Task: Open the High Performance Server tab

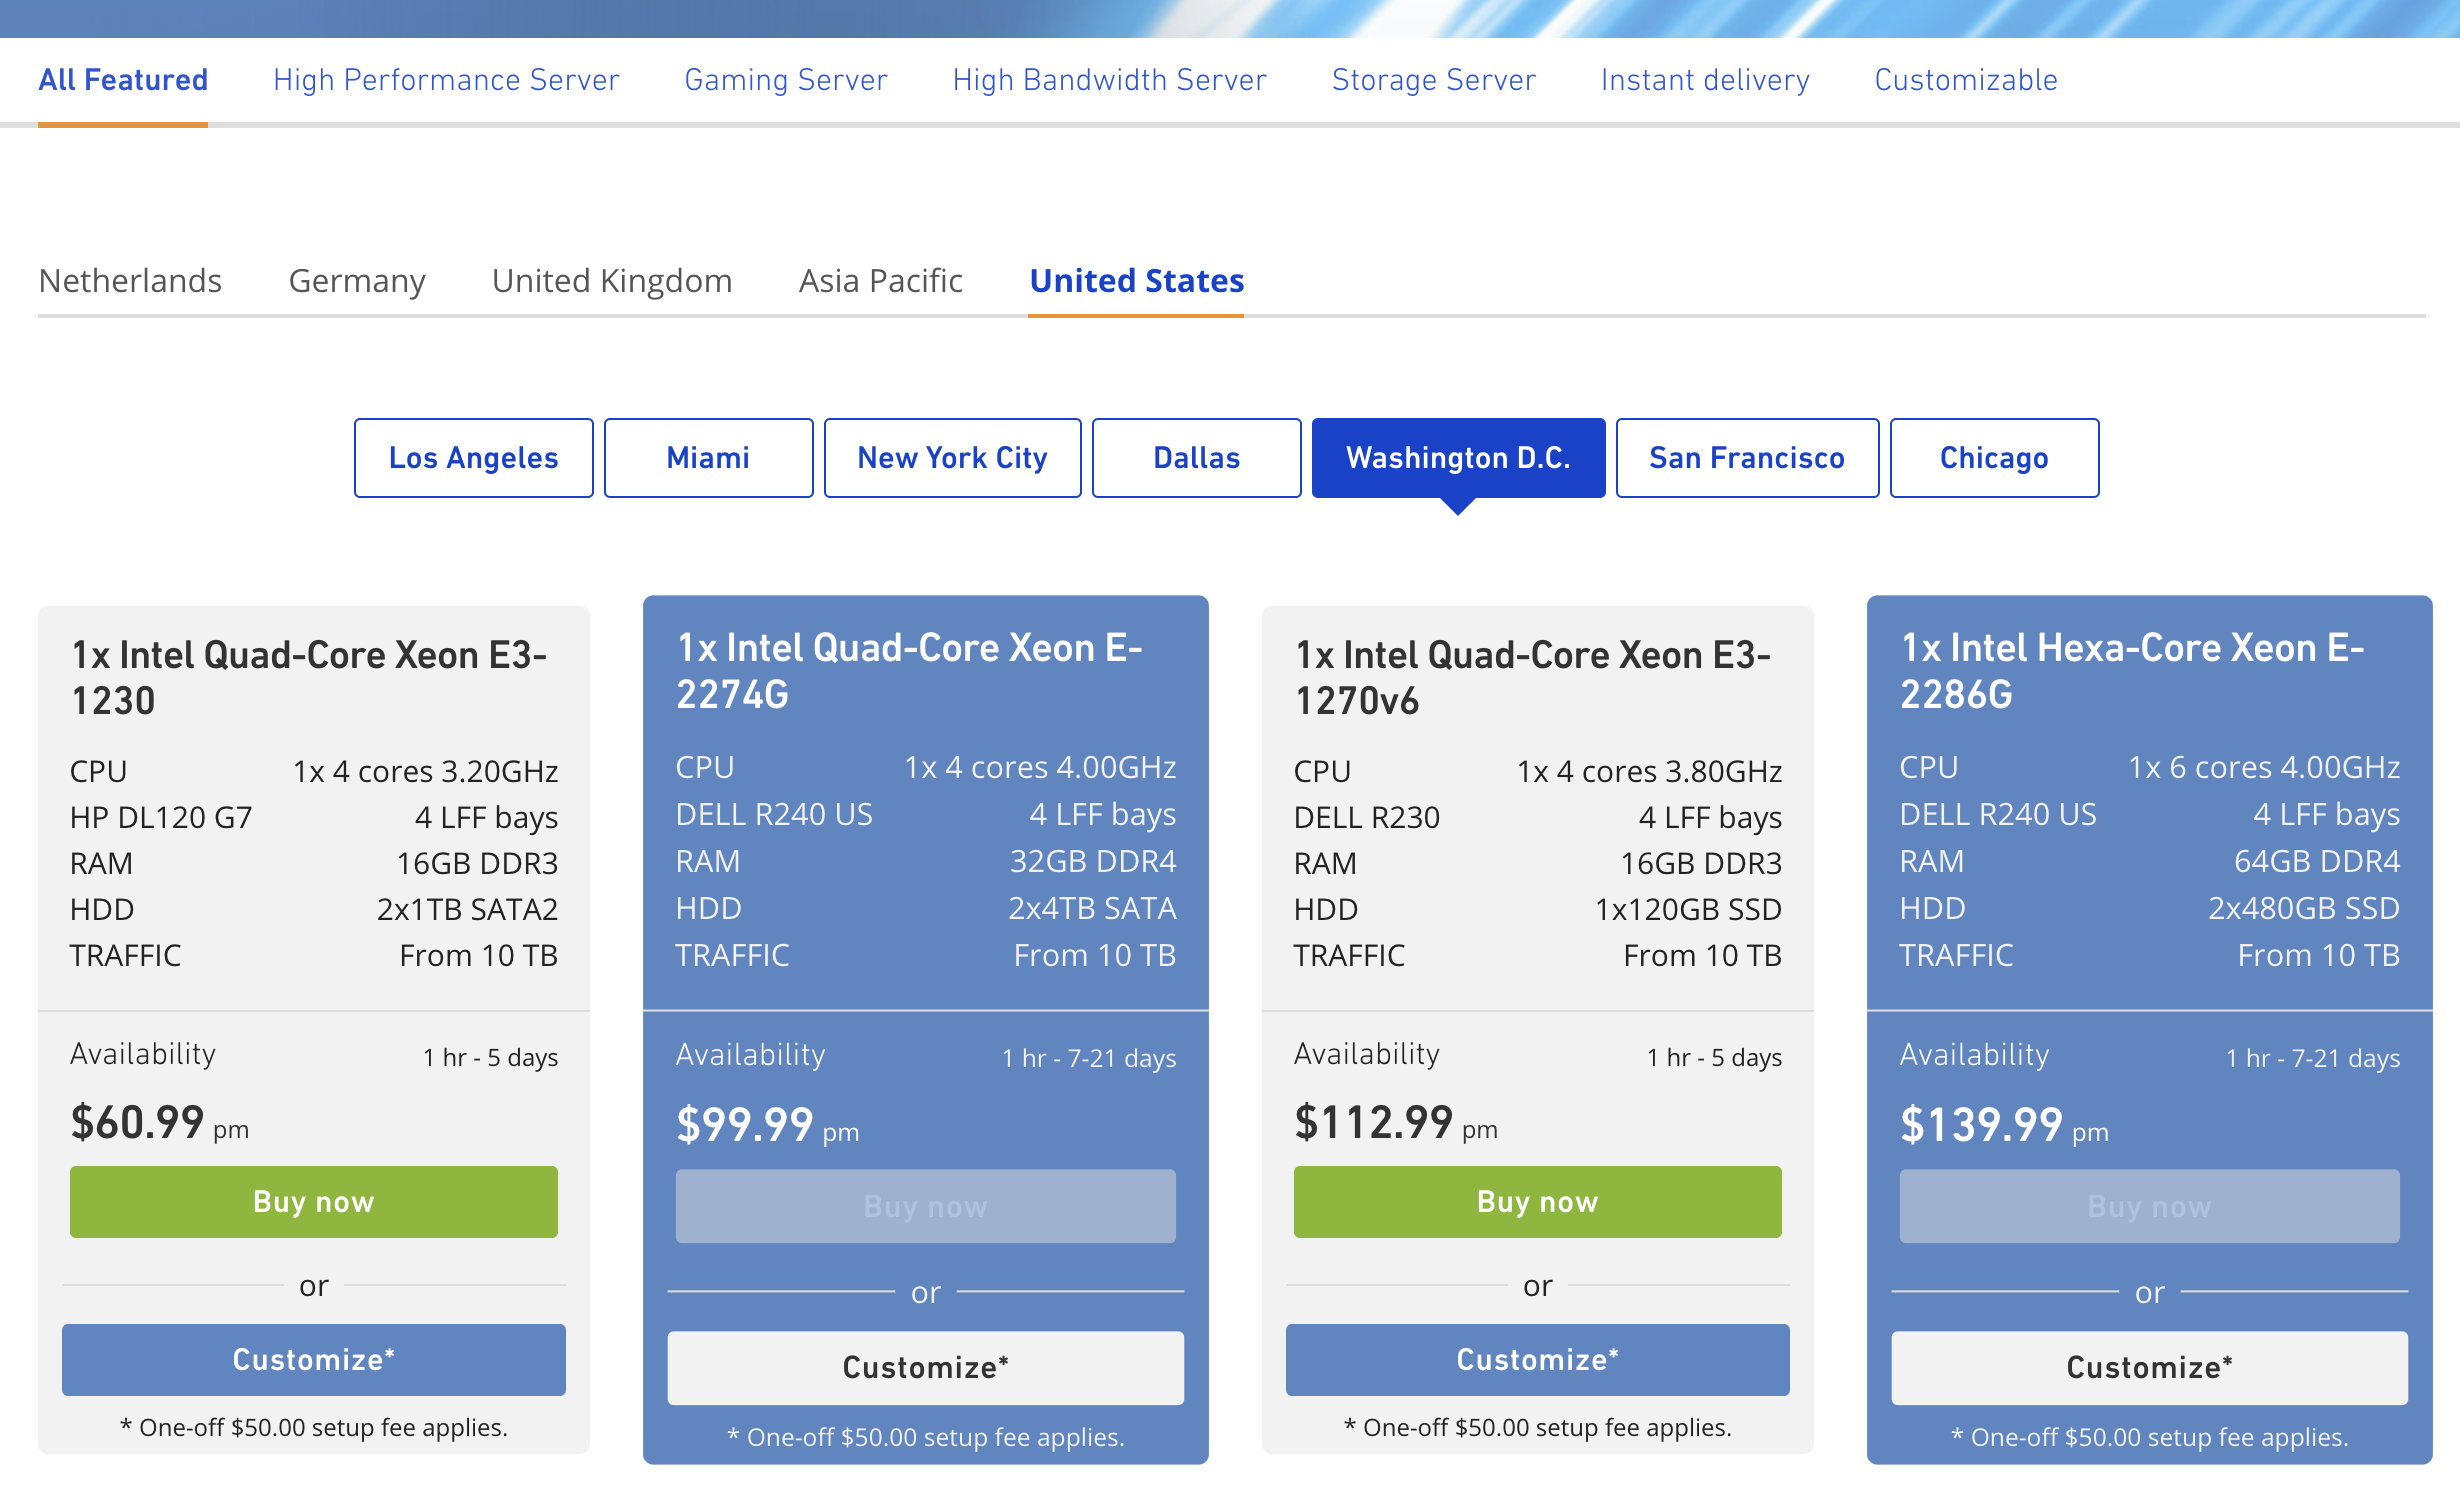Action: click(446, 80)
